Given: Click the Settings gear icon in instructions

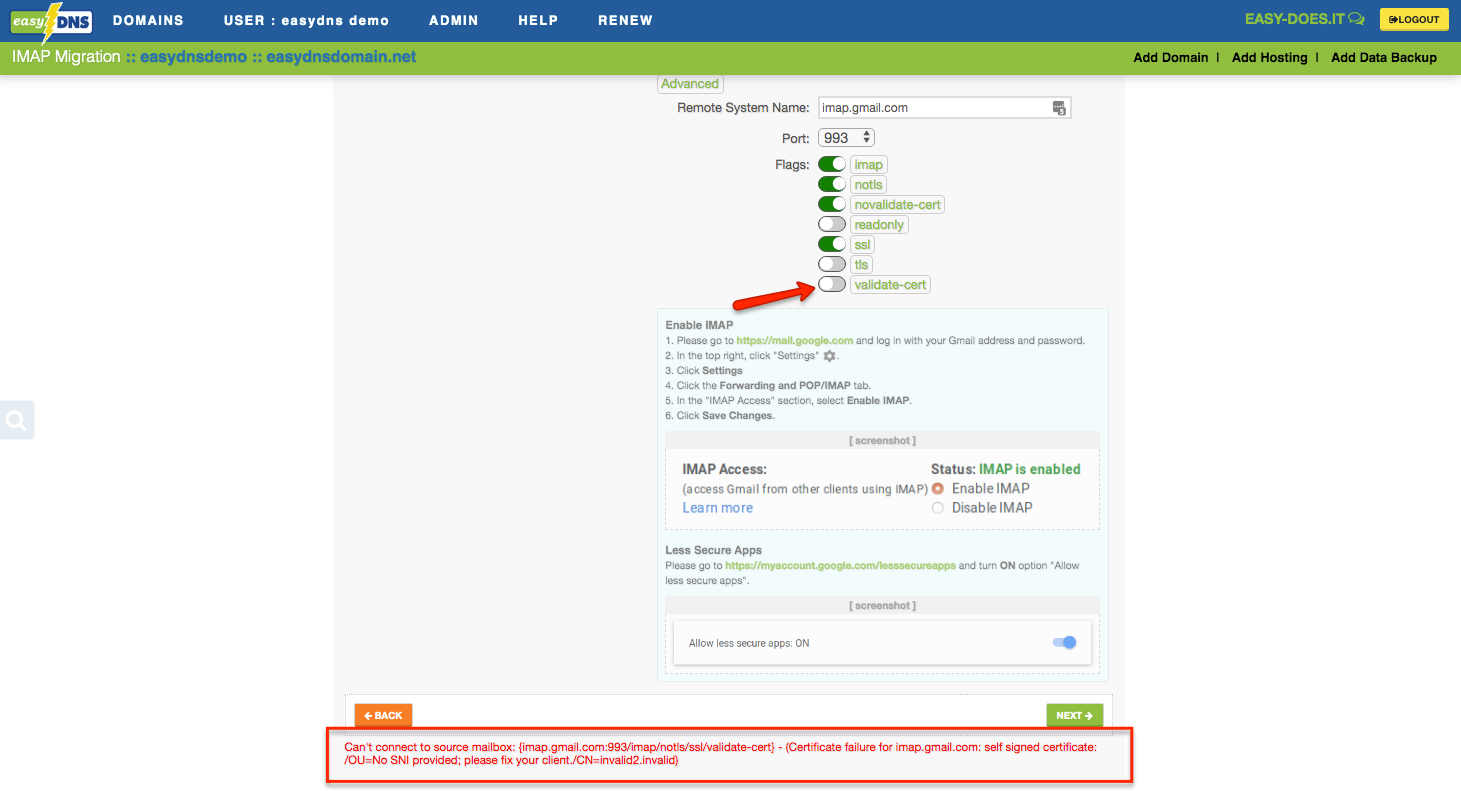Looking at the screenshot, I should click(x=829, y=356).
